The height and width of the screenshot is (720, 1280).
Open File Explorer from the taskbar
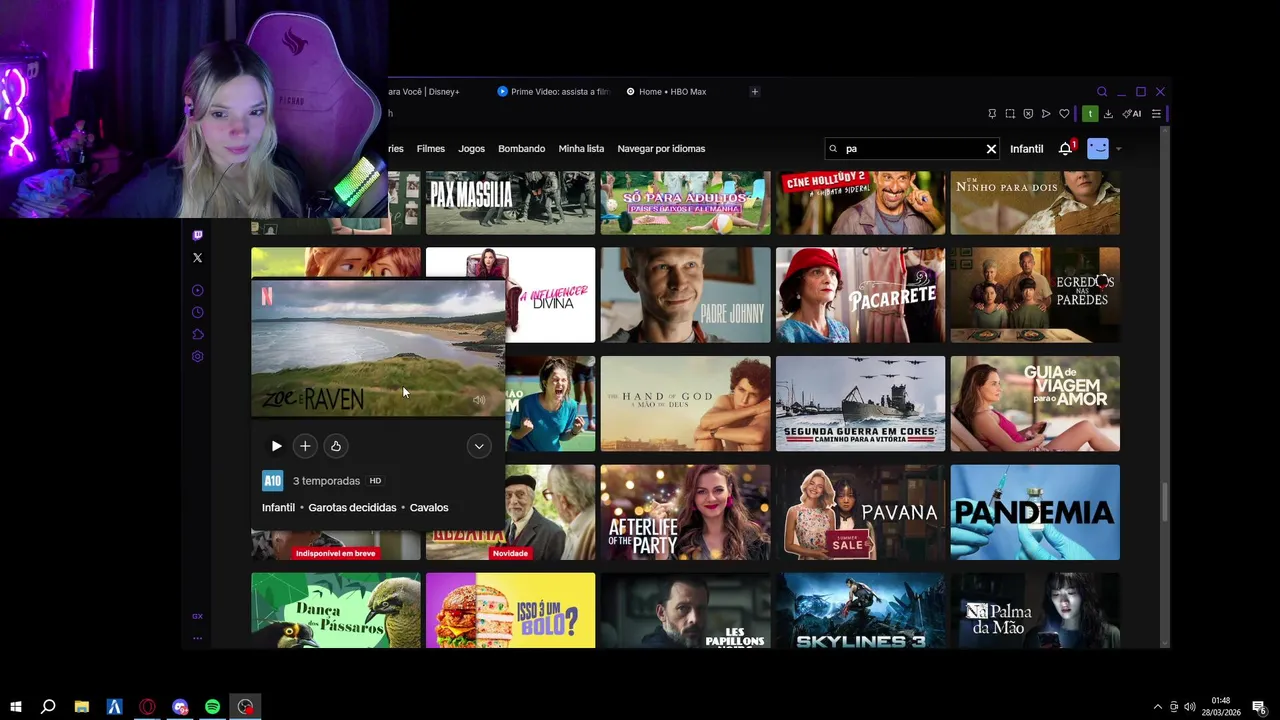coord(81,707)
